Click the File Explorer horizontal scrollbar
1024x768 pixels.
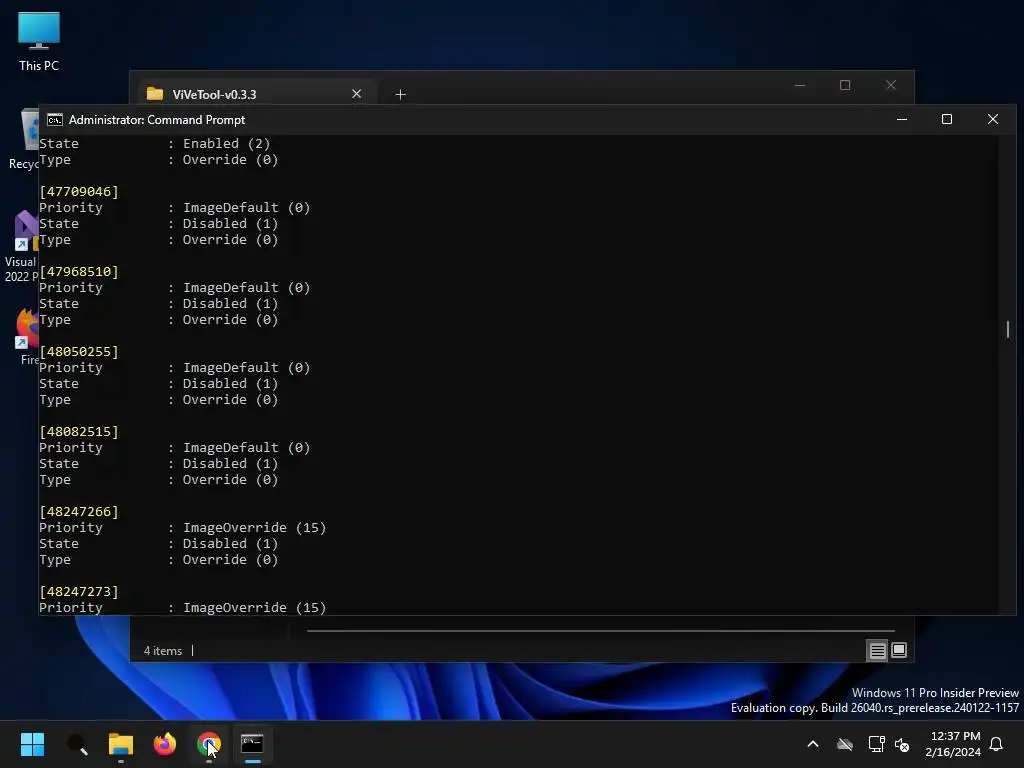(x=600, y=631)
